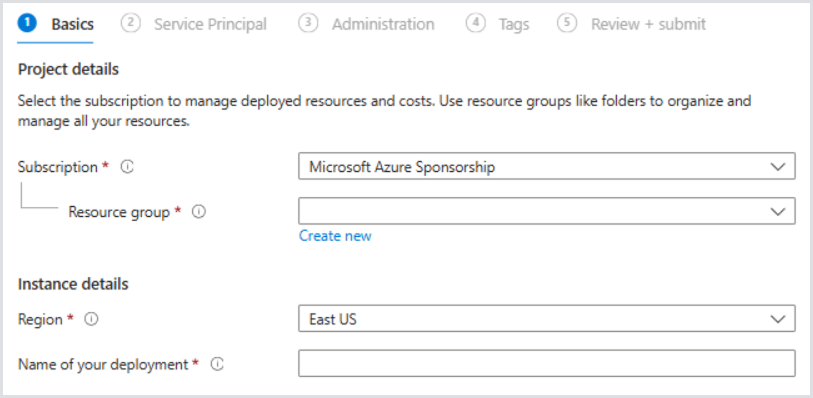
Task: Click the step 4 circle icon
Action: click(475, 23)
